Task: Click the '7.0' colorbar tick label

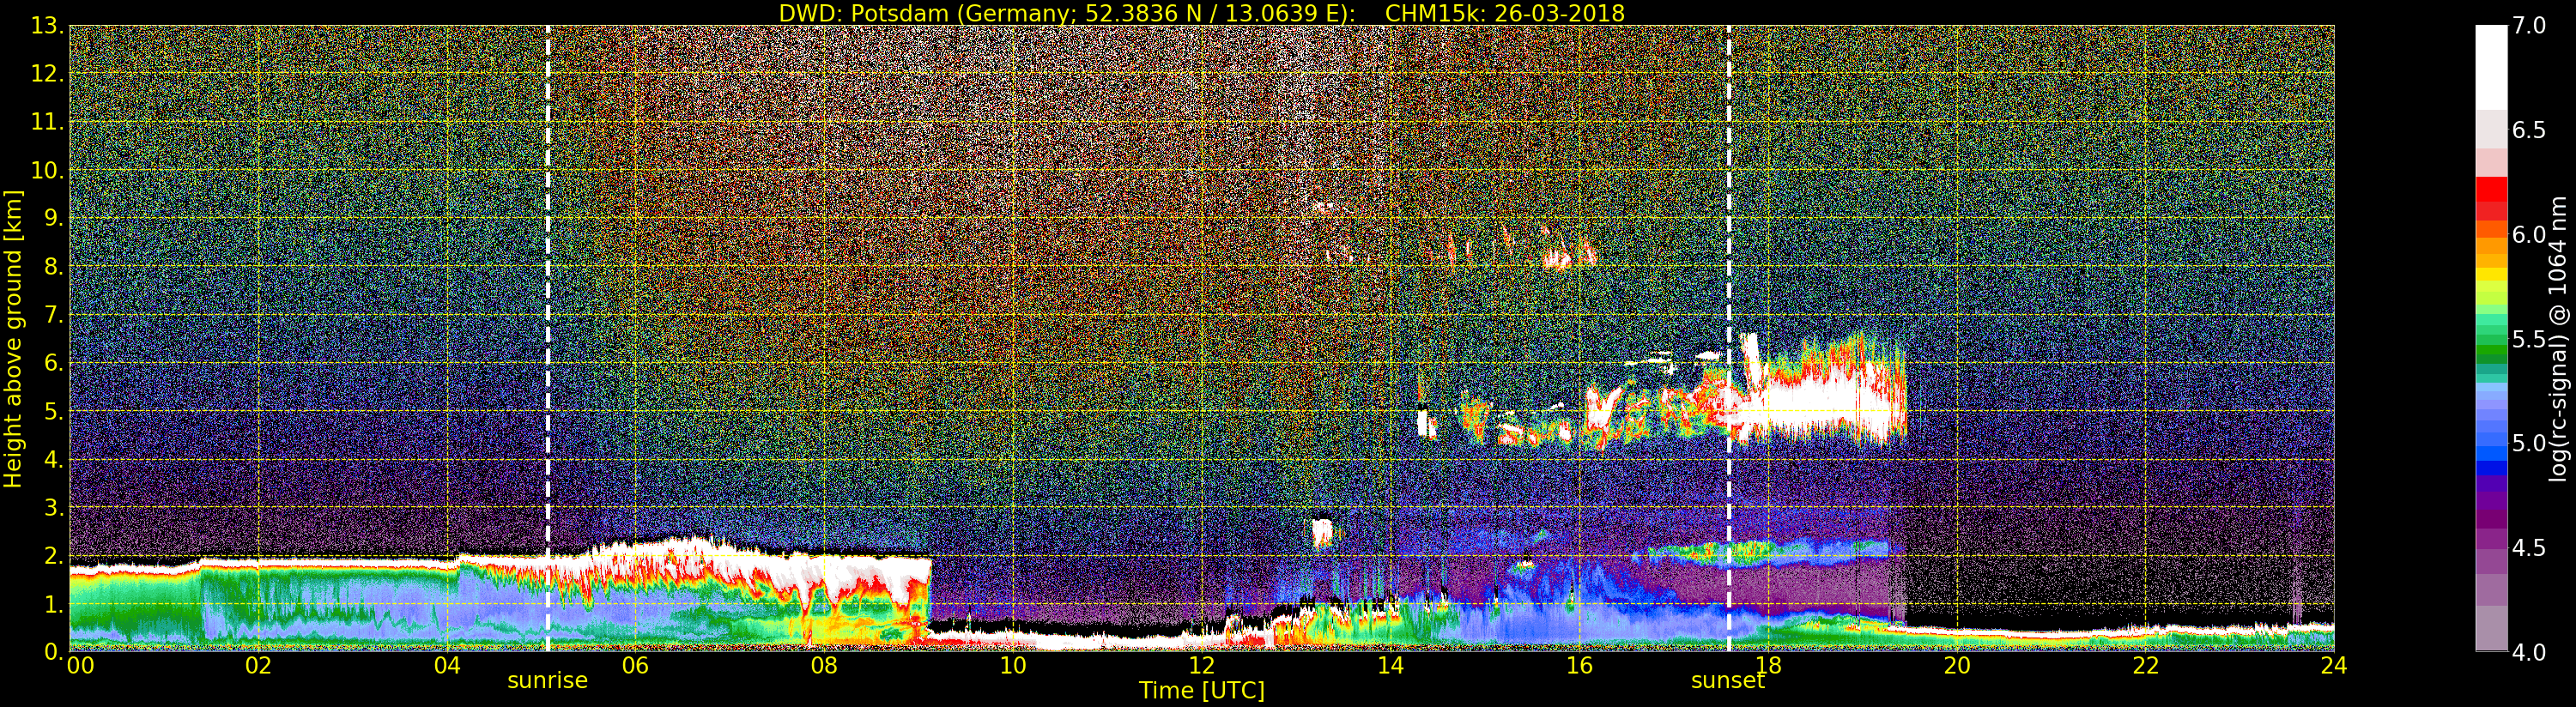Action: (2529, 26)
